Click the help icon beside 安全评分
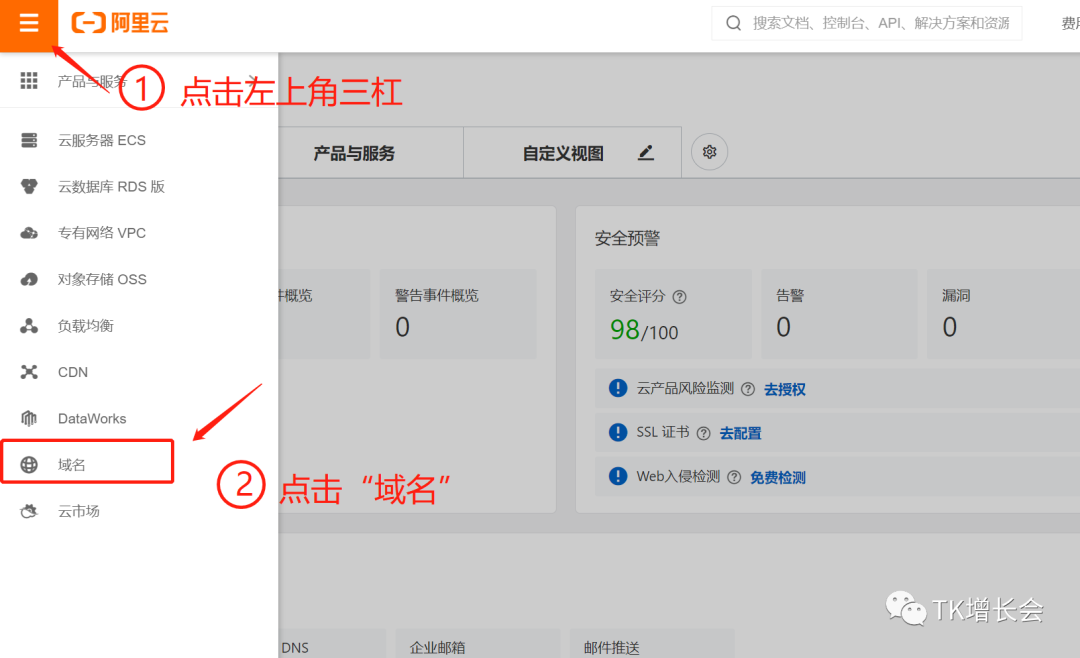The image size is (1080, 658). click(x=682, y=294)
